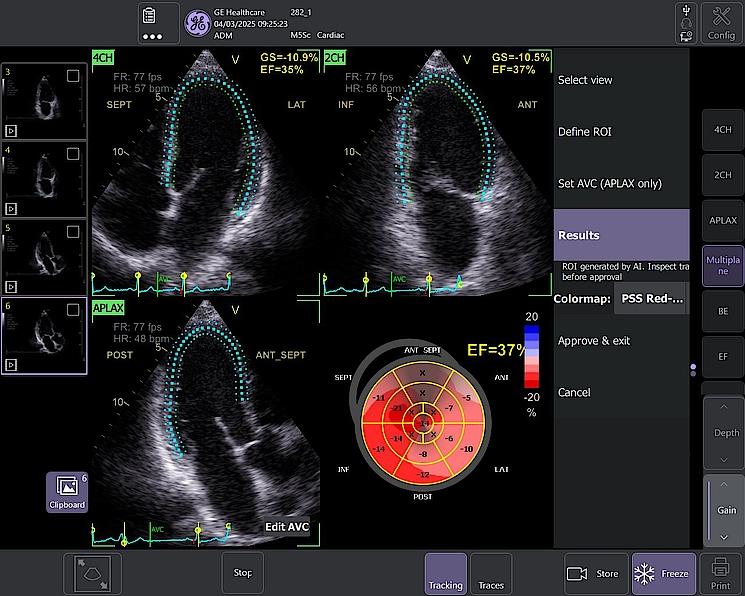Click the page indicator dots

[693, 370]
